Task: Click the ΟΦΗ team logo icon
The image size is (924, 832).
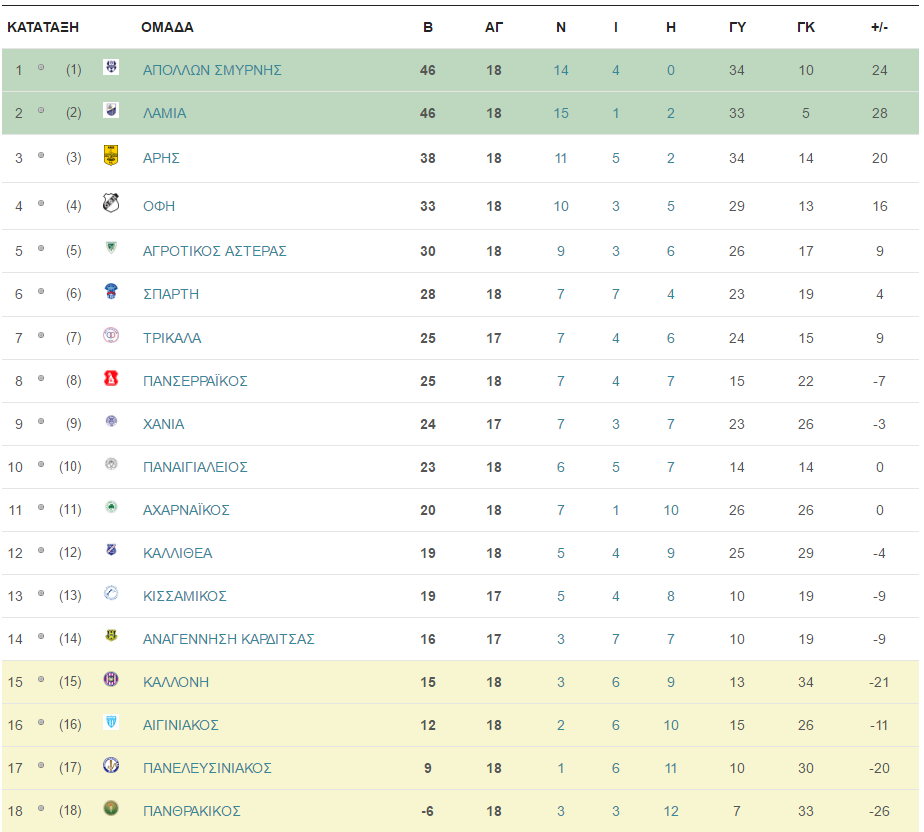Action: (x=111, y=203)
